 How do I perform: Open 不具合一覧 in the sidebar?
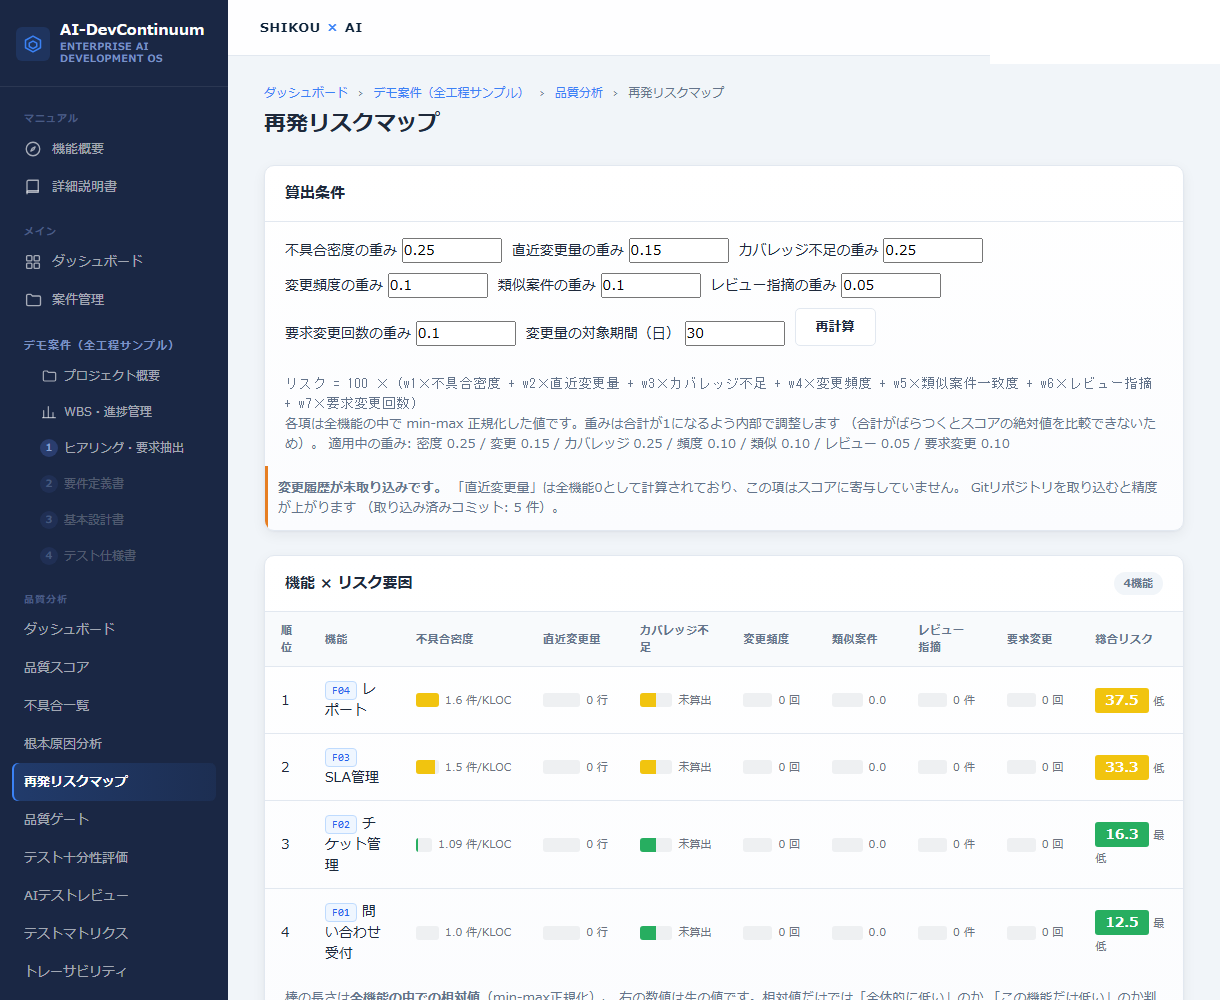coord(114,706)
